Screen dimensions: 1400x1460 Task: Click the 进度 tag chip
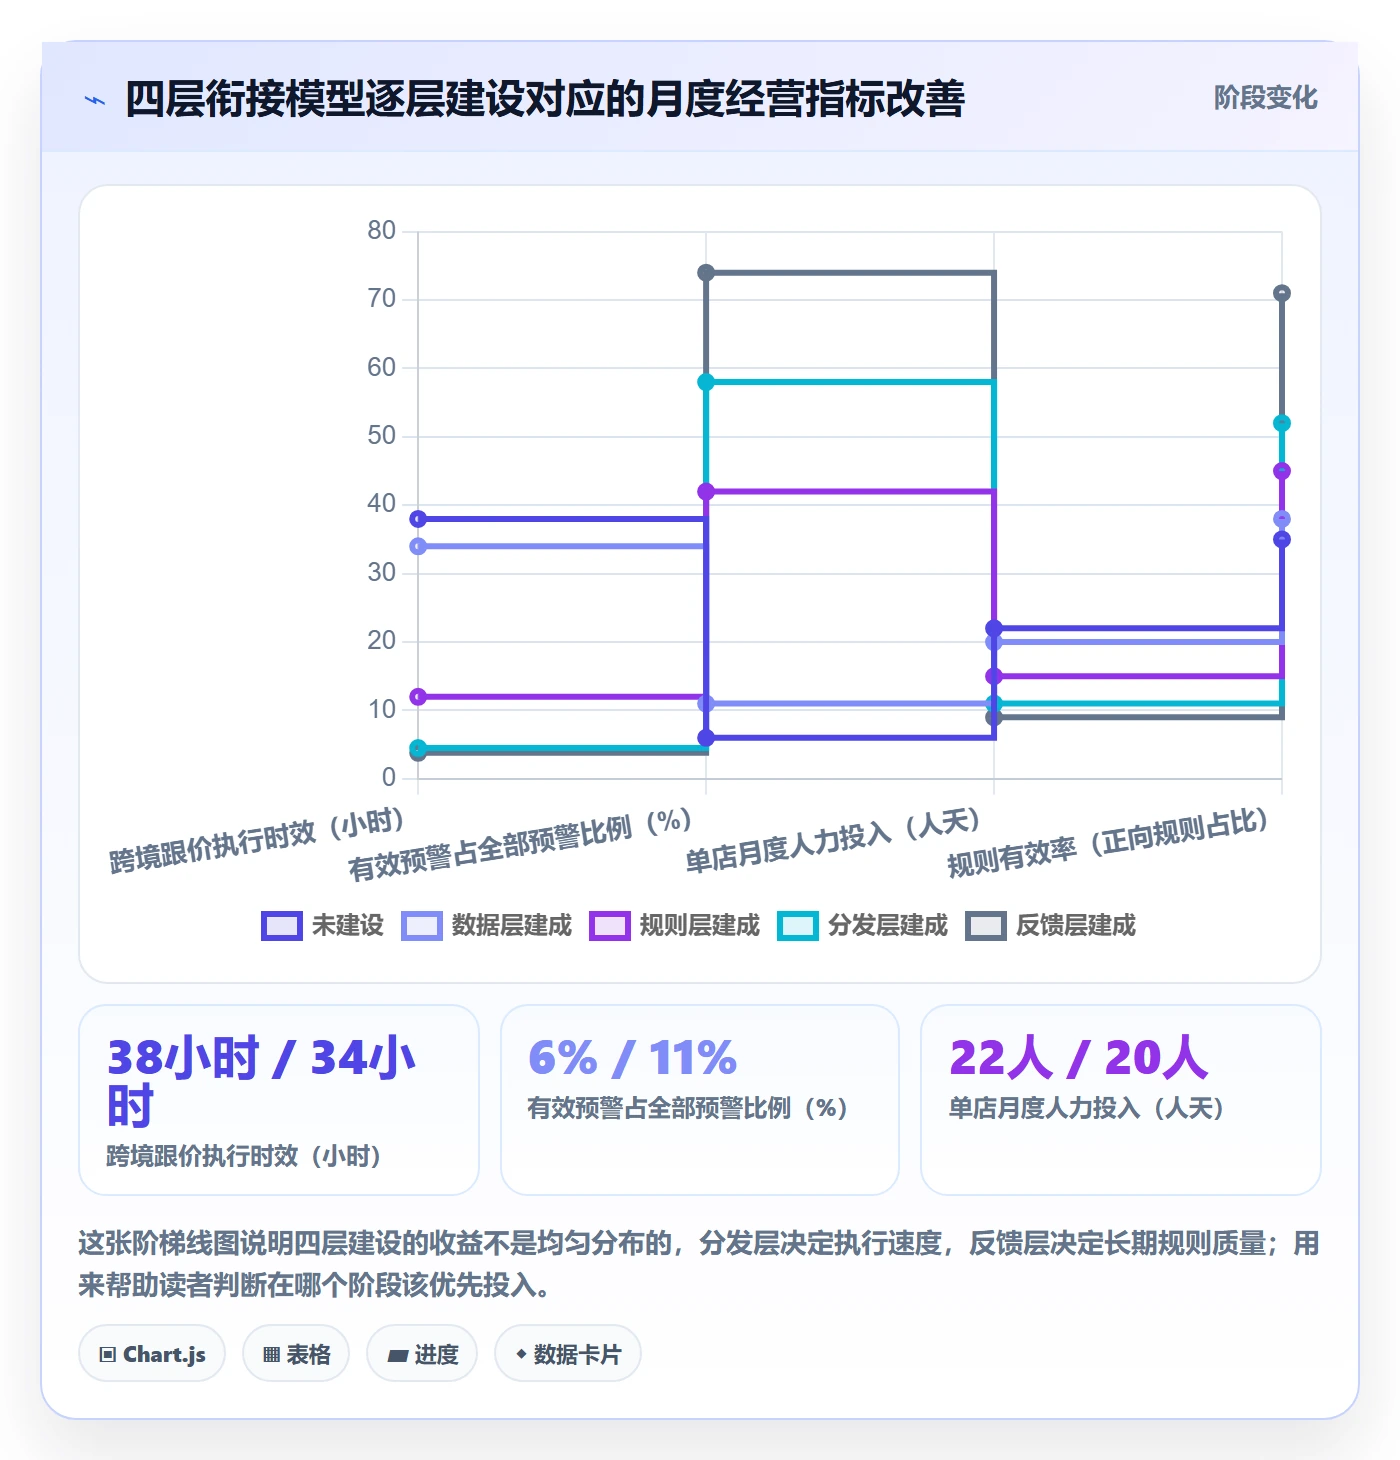tap(422, 1354)
